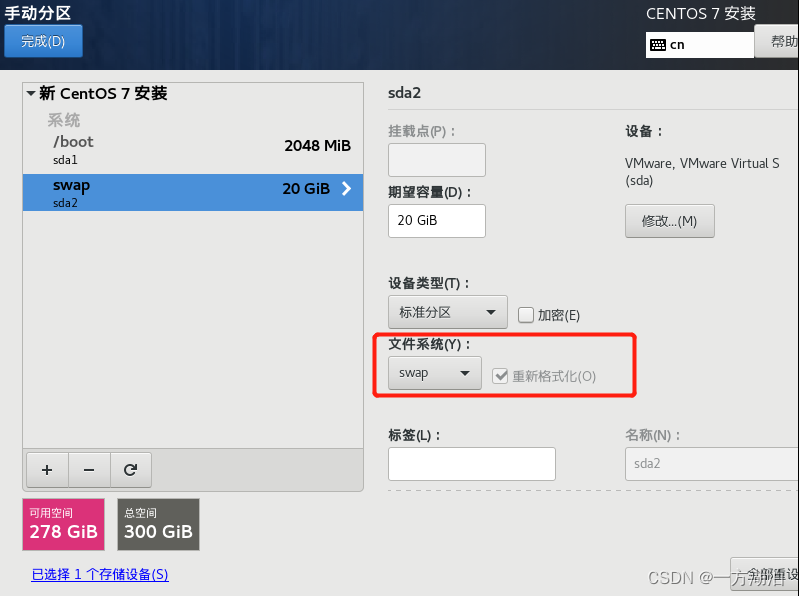Remove selected partition with minus icon
Screen dimensions: 799x596
click(89, 470)
